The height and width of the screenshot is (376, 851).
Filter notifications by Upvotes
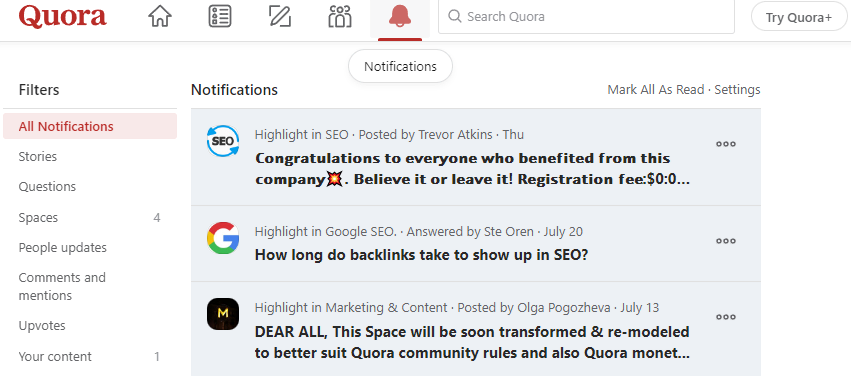tap(90, 326)
